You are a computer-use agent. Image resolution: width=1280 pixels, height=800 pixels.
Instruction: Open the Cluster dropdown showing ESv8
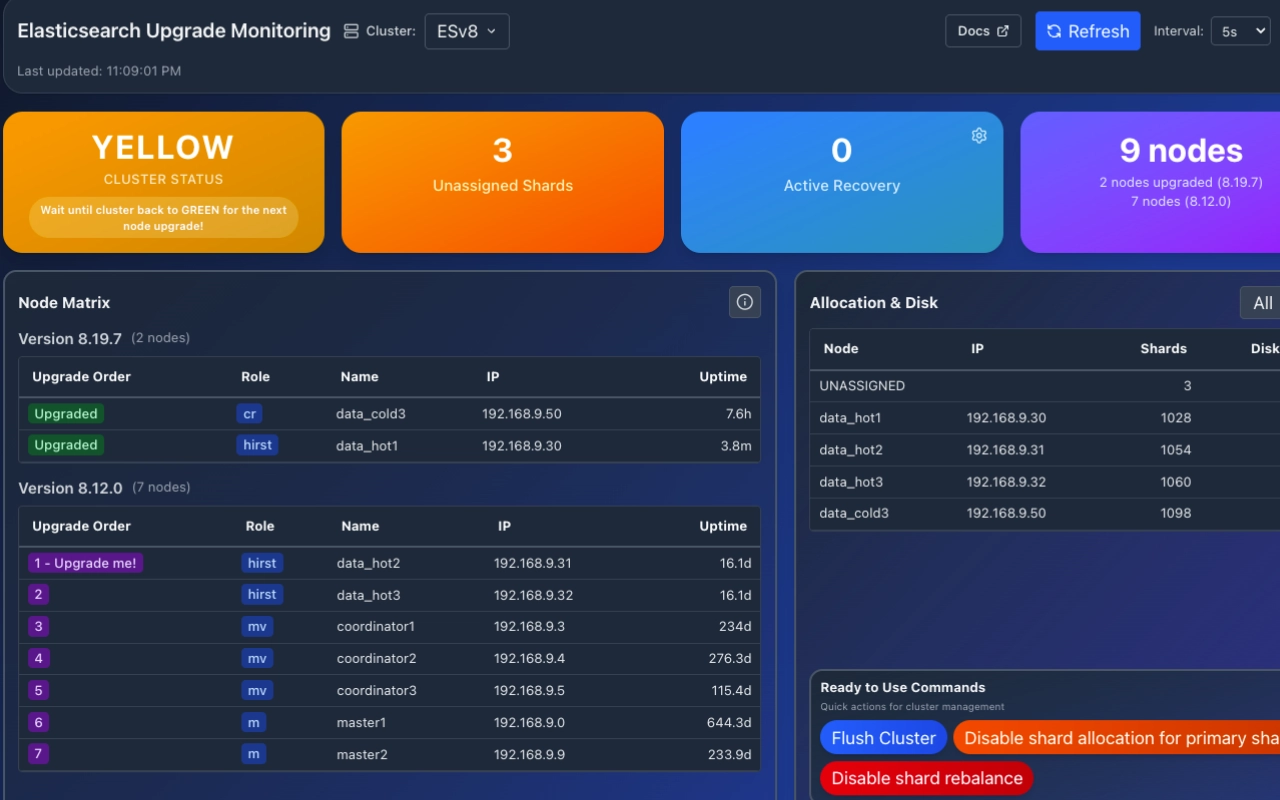pos(467,31)
